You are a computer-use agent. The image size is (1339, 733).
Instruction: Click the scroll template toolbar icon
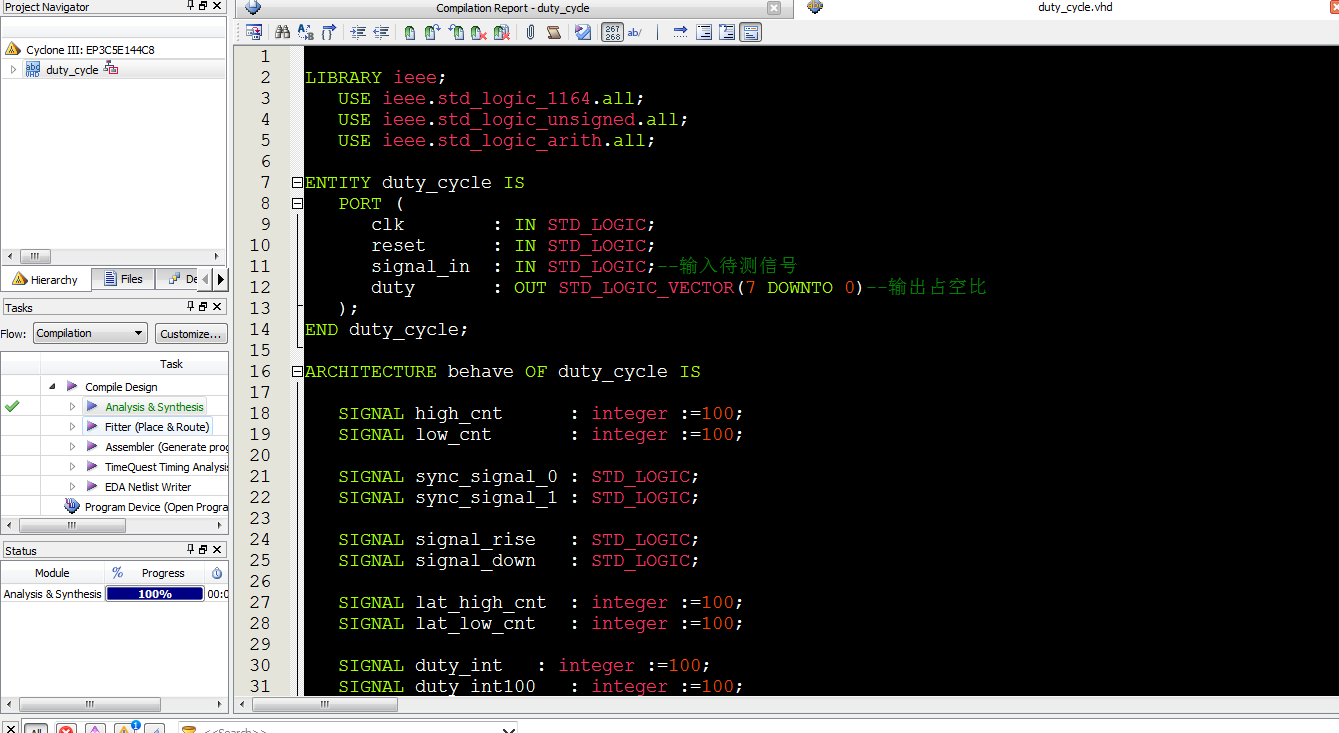(x=554, y=32)
